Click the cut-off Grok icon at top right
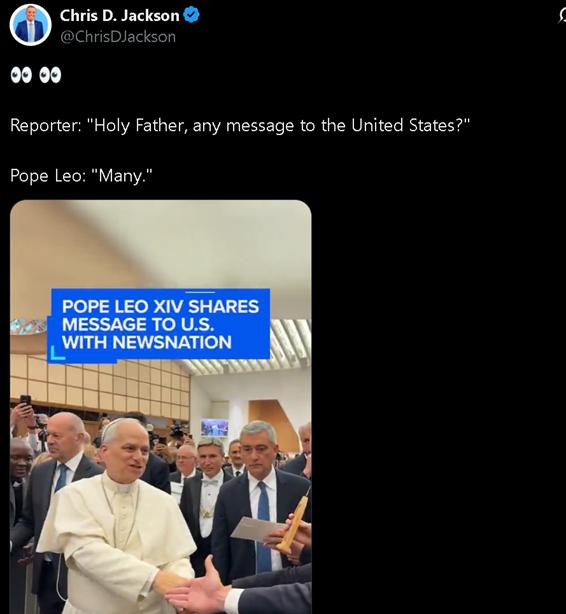 (x=562, y=16)
